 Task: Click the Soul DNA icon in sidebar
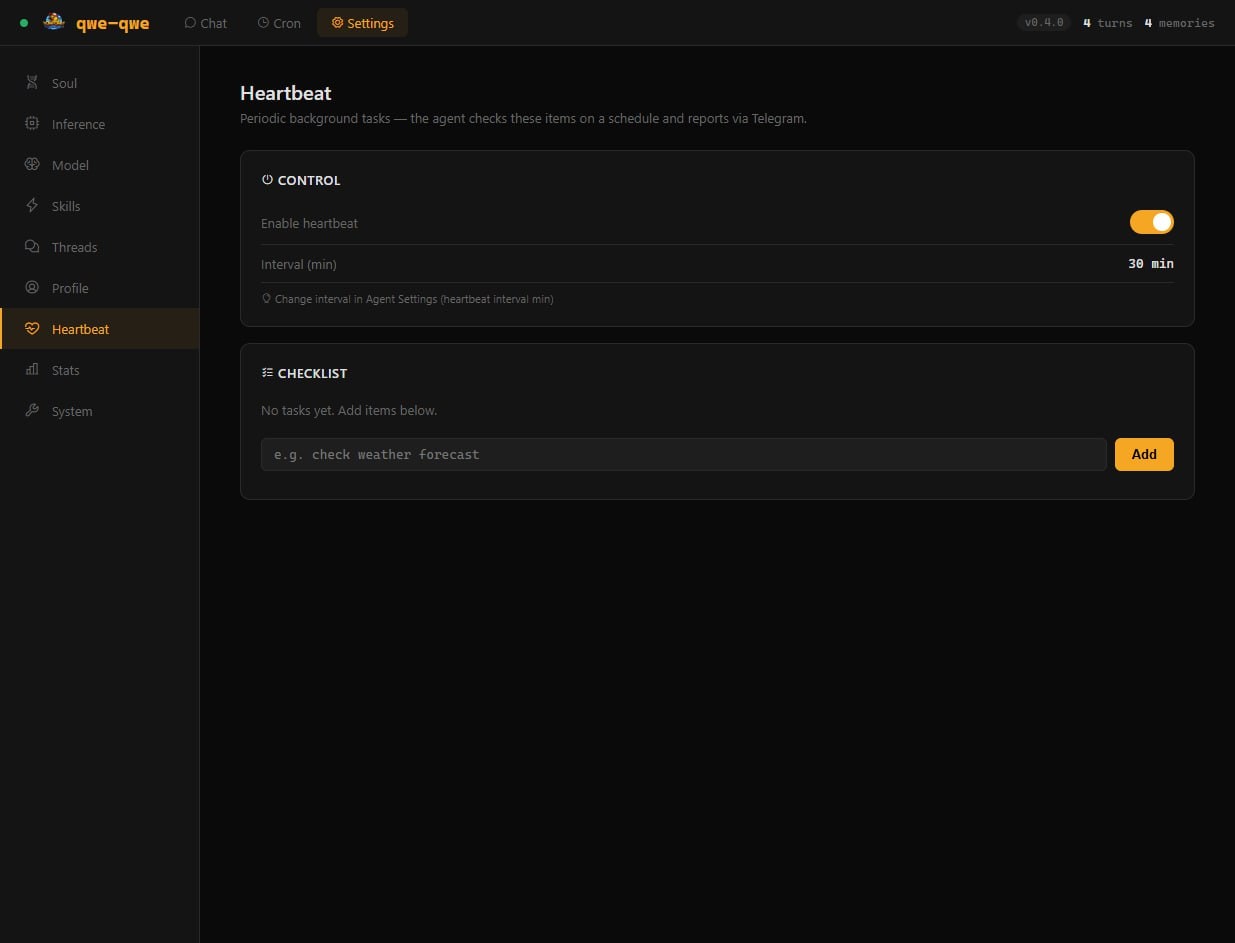click(x=32, y=83)
